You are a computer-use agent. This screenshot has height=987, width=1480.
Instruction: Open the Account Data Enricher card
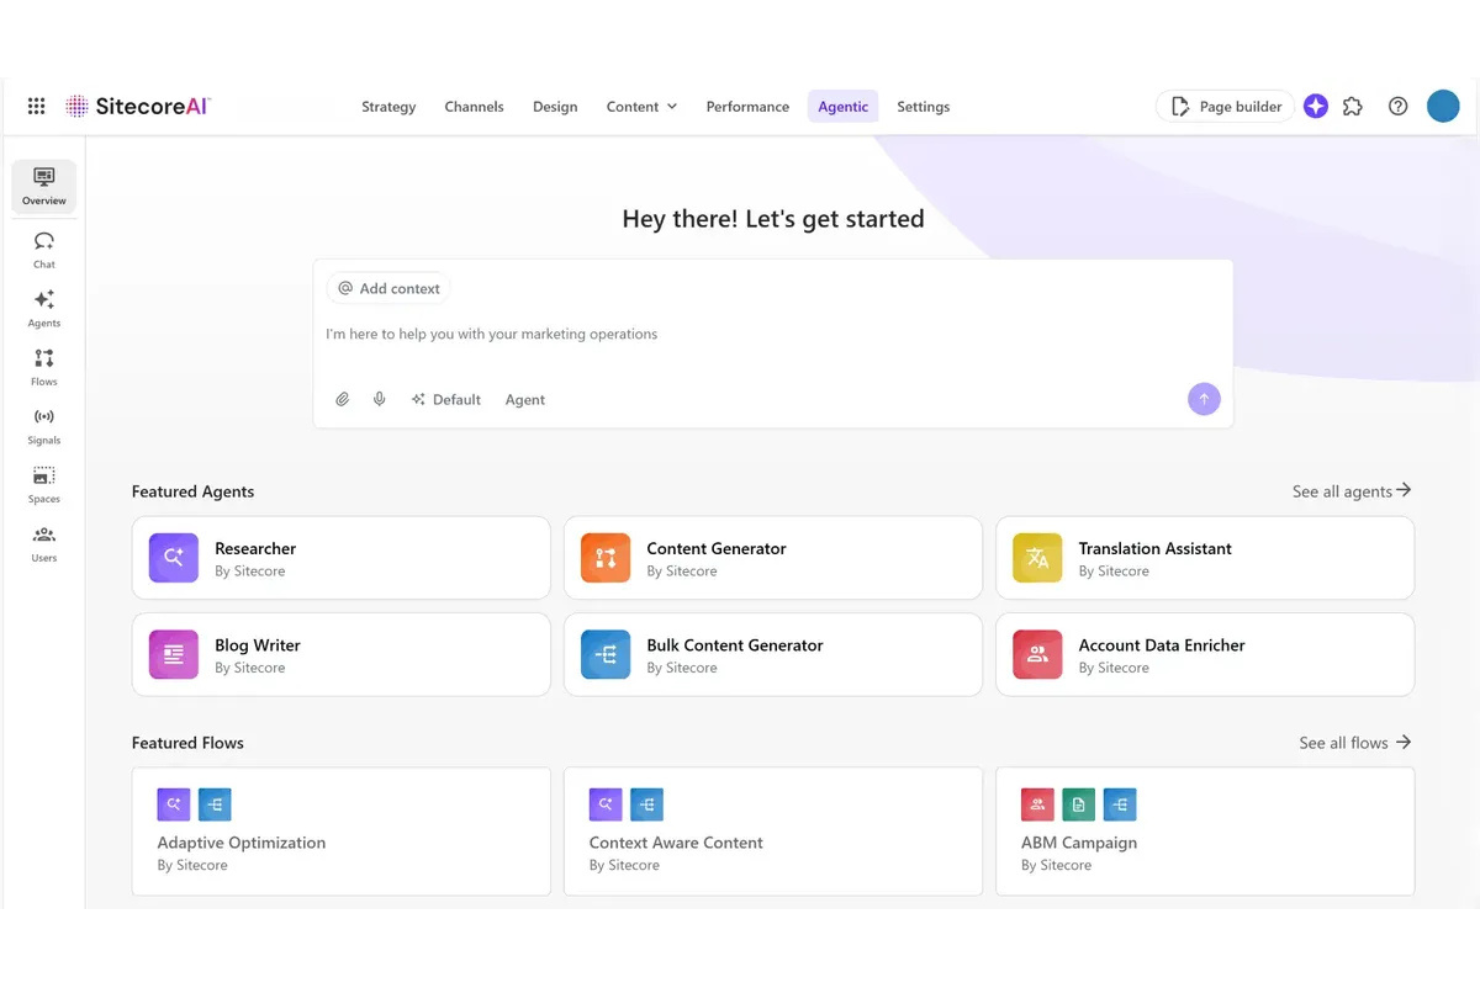[1205, 655]
